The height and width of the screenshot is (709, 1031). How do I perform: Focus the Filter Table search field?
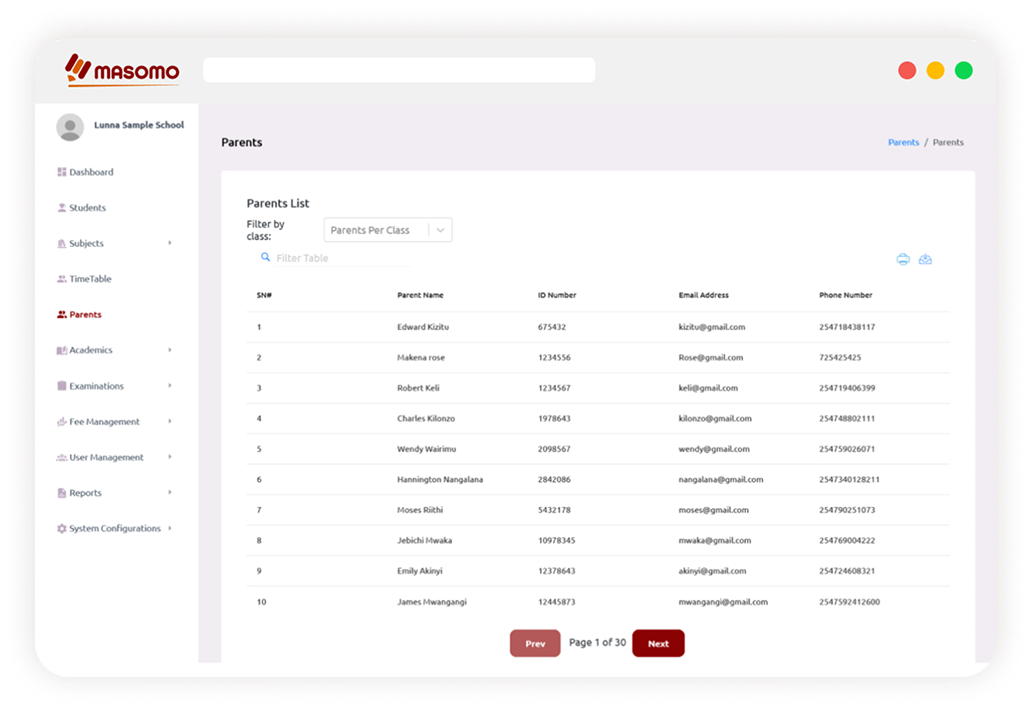pyautogui.click(x=340, y=258)
